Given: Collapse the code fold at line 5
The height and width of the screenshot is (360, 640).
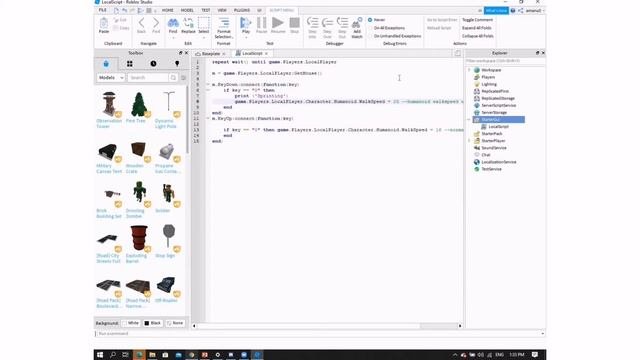Looking at the screenshot, I should coord(208,84).
